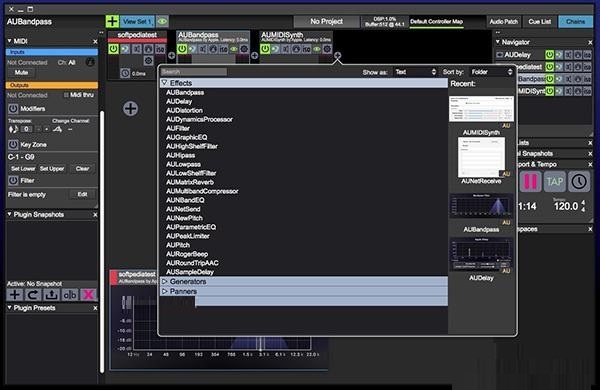
Task: Click the export snapshot upload icon
Action: click(51, 295)
